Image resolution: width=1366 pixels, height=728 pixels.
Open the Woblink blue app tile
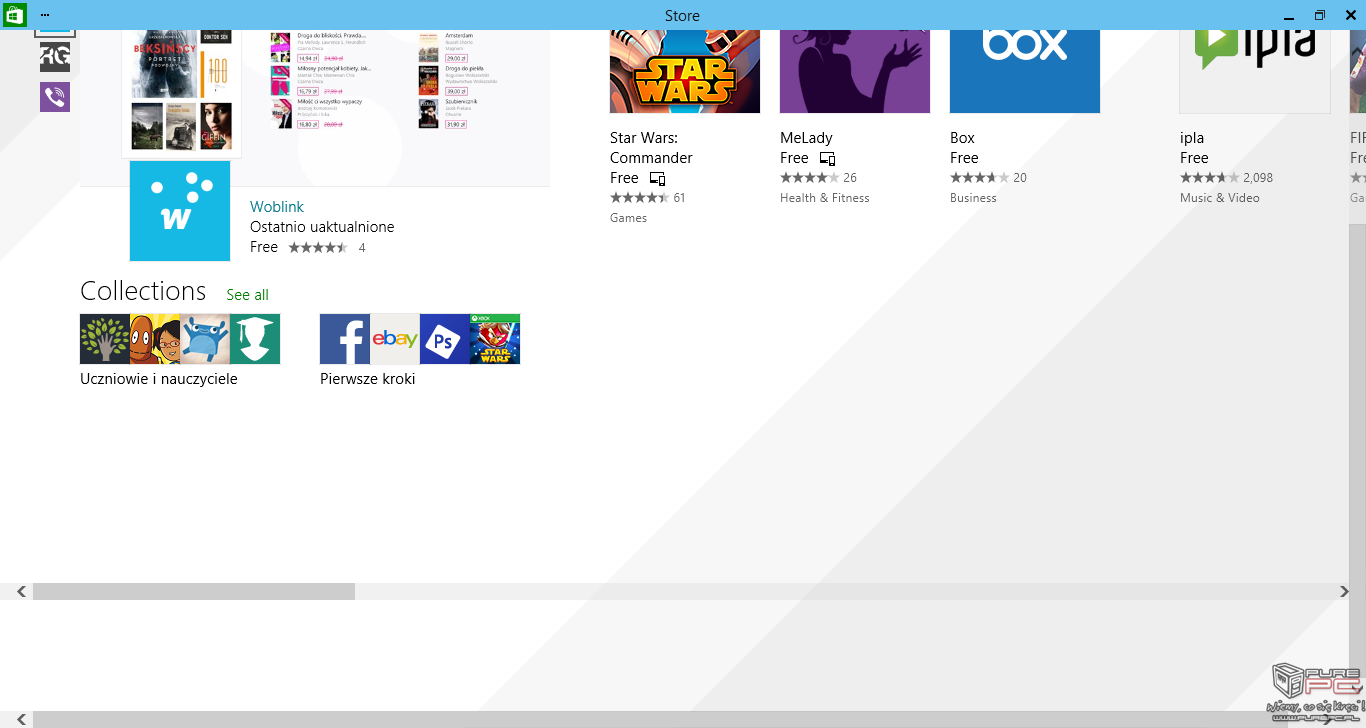point(180,211)
